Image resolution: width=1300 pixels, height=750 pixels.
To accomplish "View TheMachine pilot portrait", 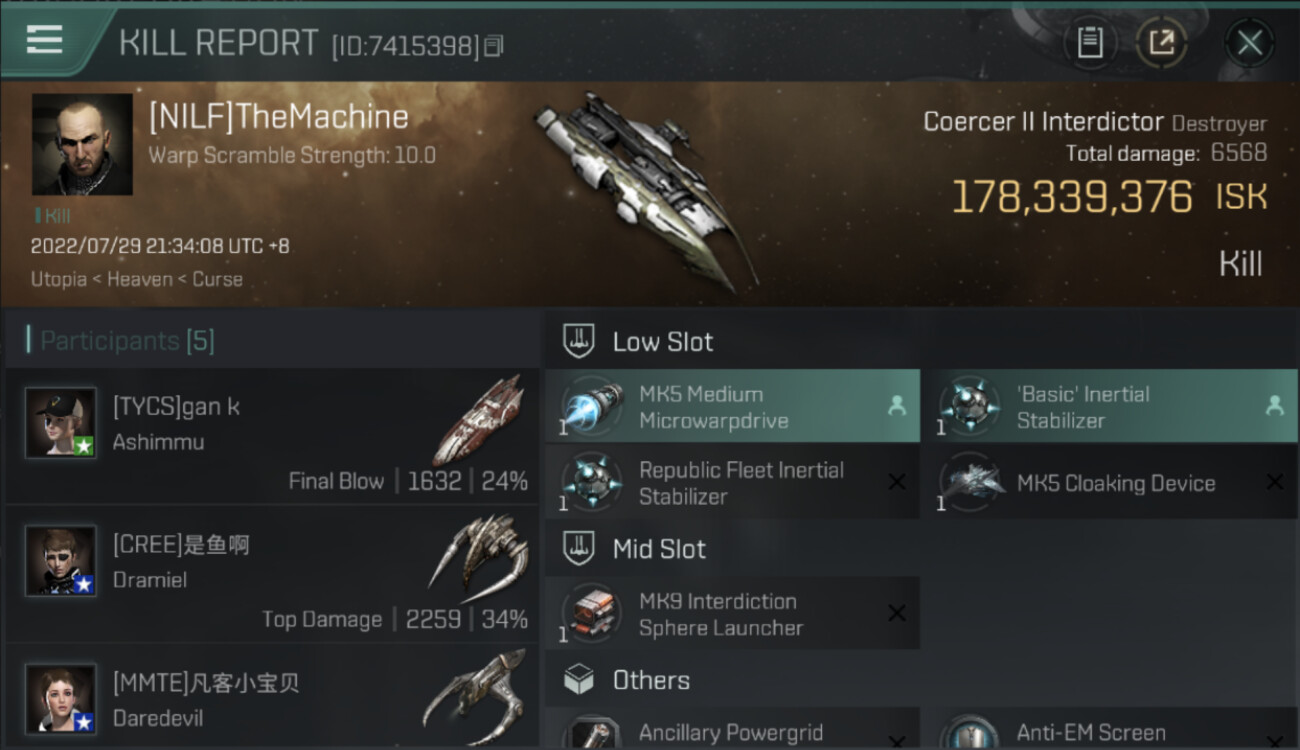I will [x=82, y=144].
